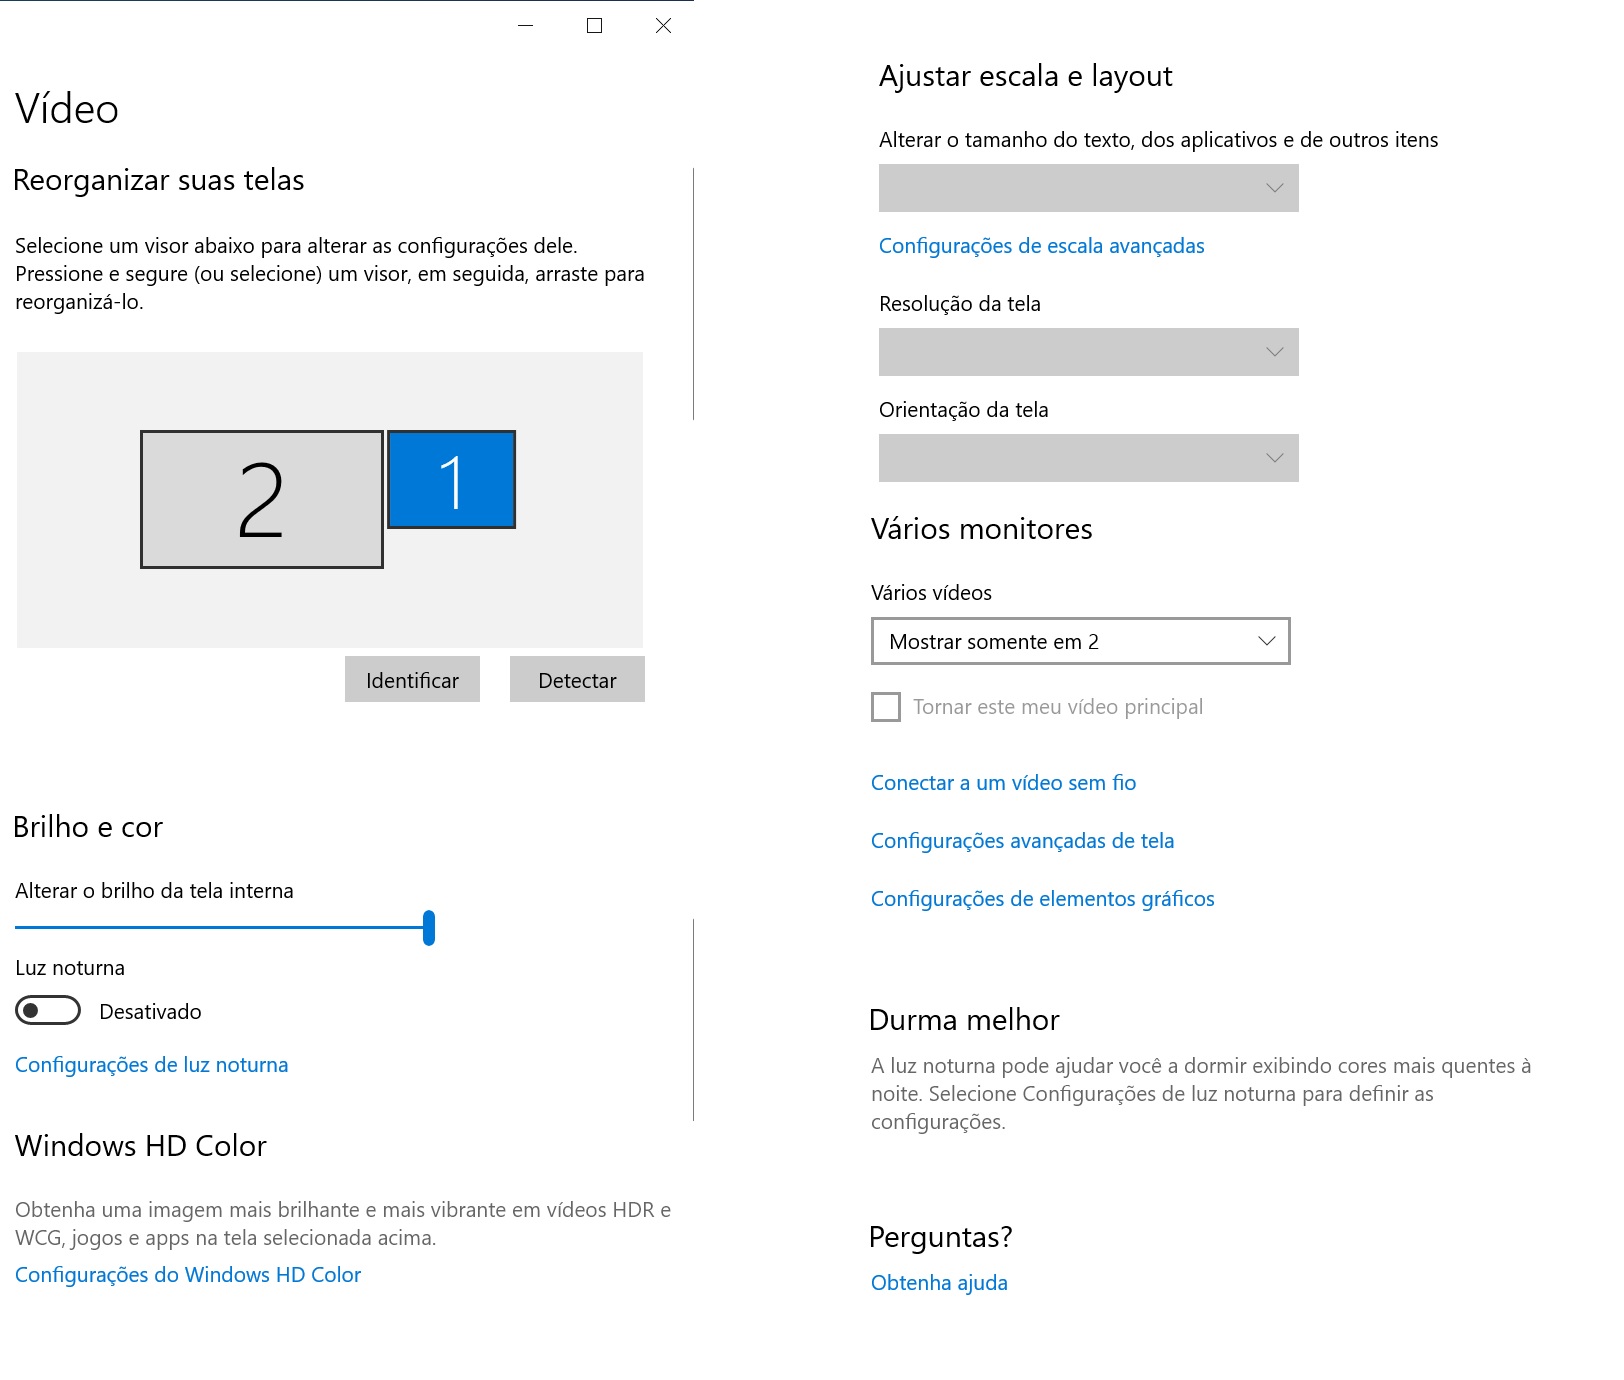Click the Detectar button

(x=577, y=680)
